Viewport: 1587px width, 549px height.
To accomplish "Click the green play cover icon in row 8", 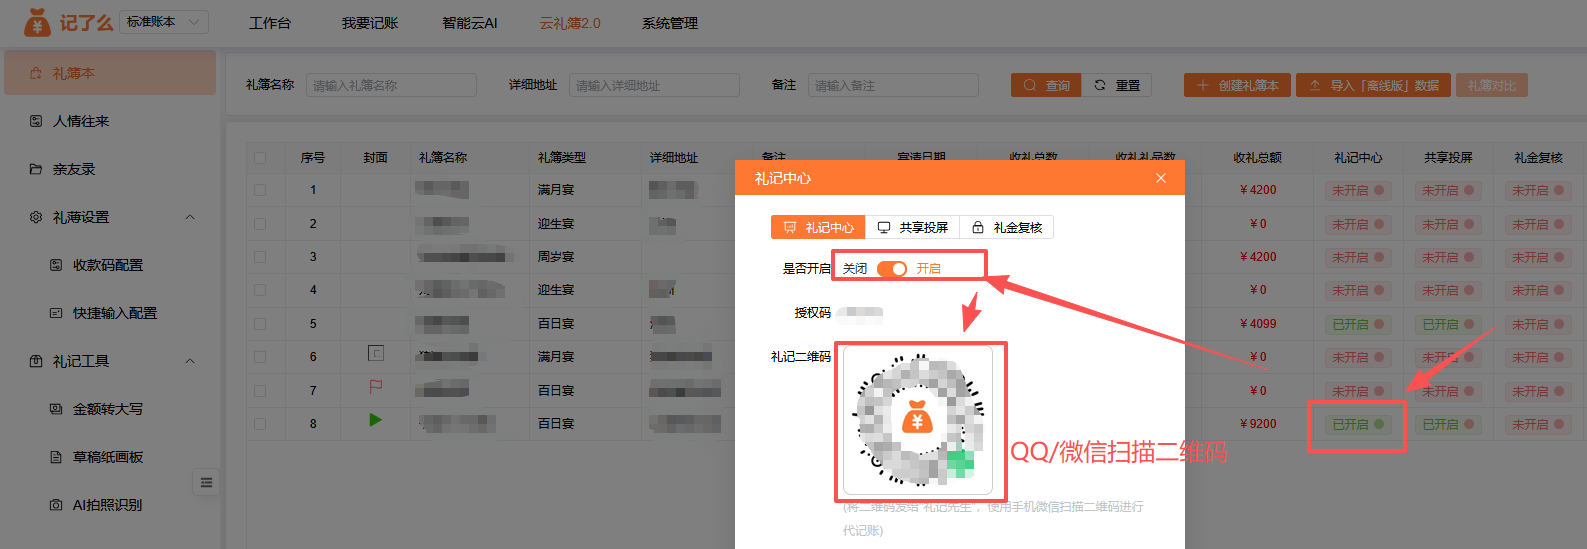I will [375, 420].
